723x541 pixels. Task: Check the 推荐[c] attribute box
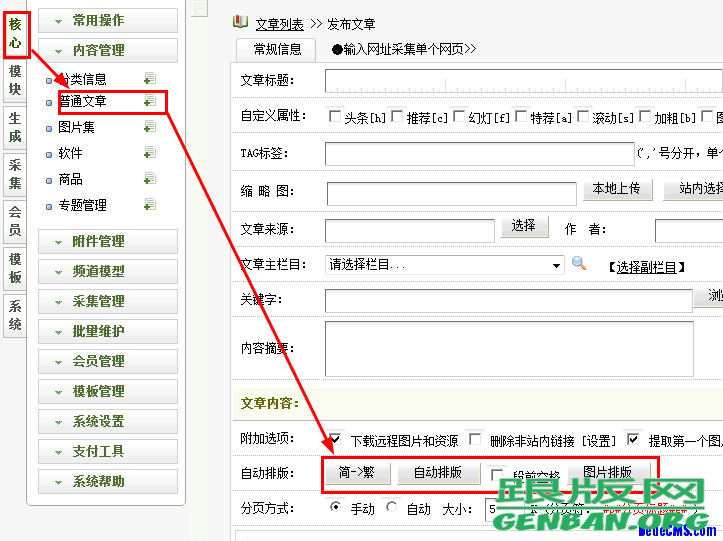pos(397,116)
